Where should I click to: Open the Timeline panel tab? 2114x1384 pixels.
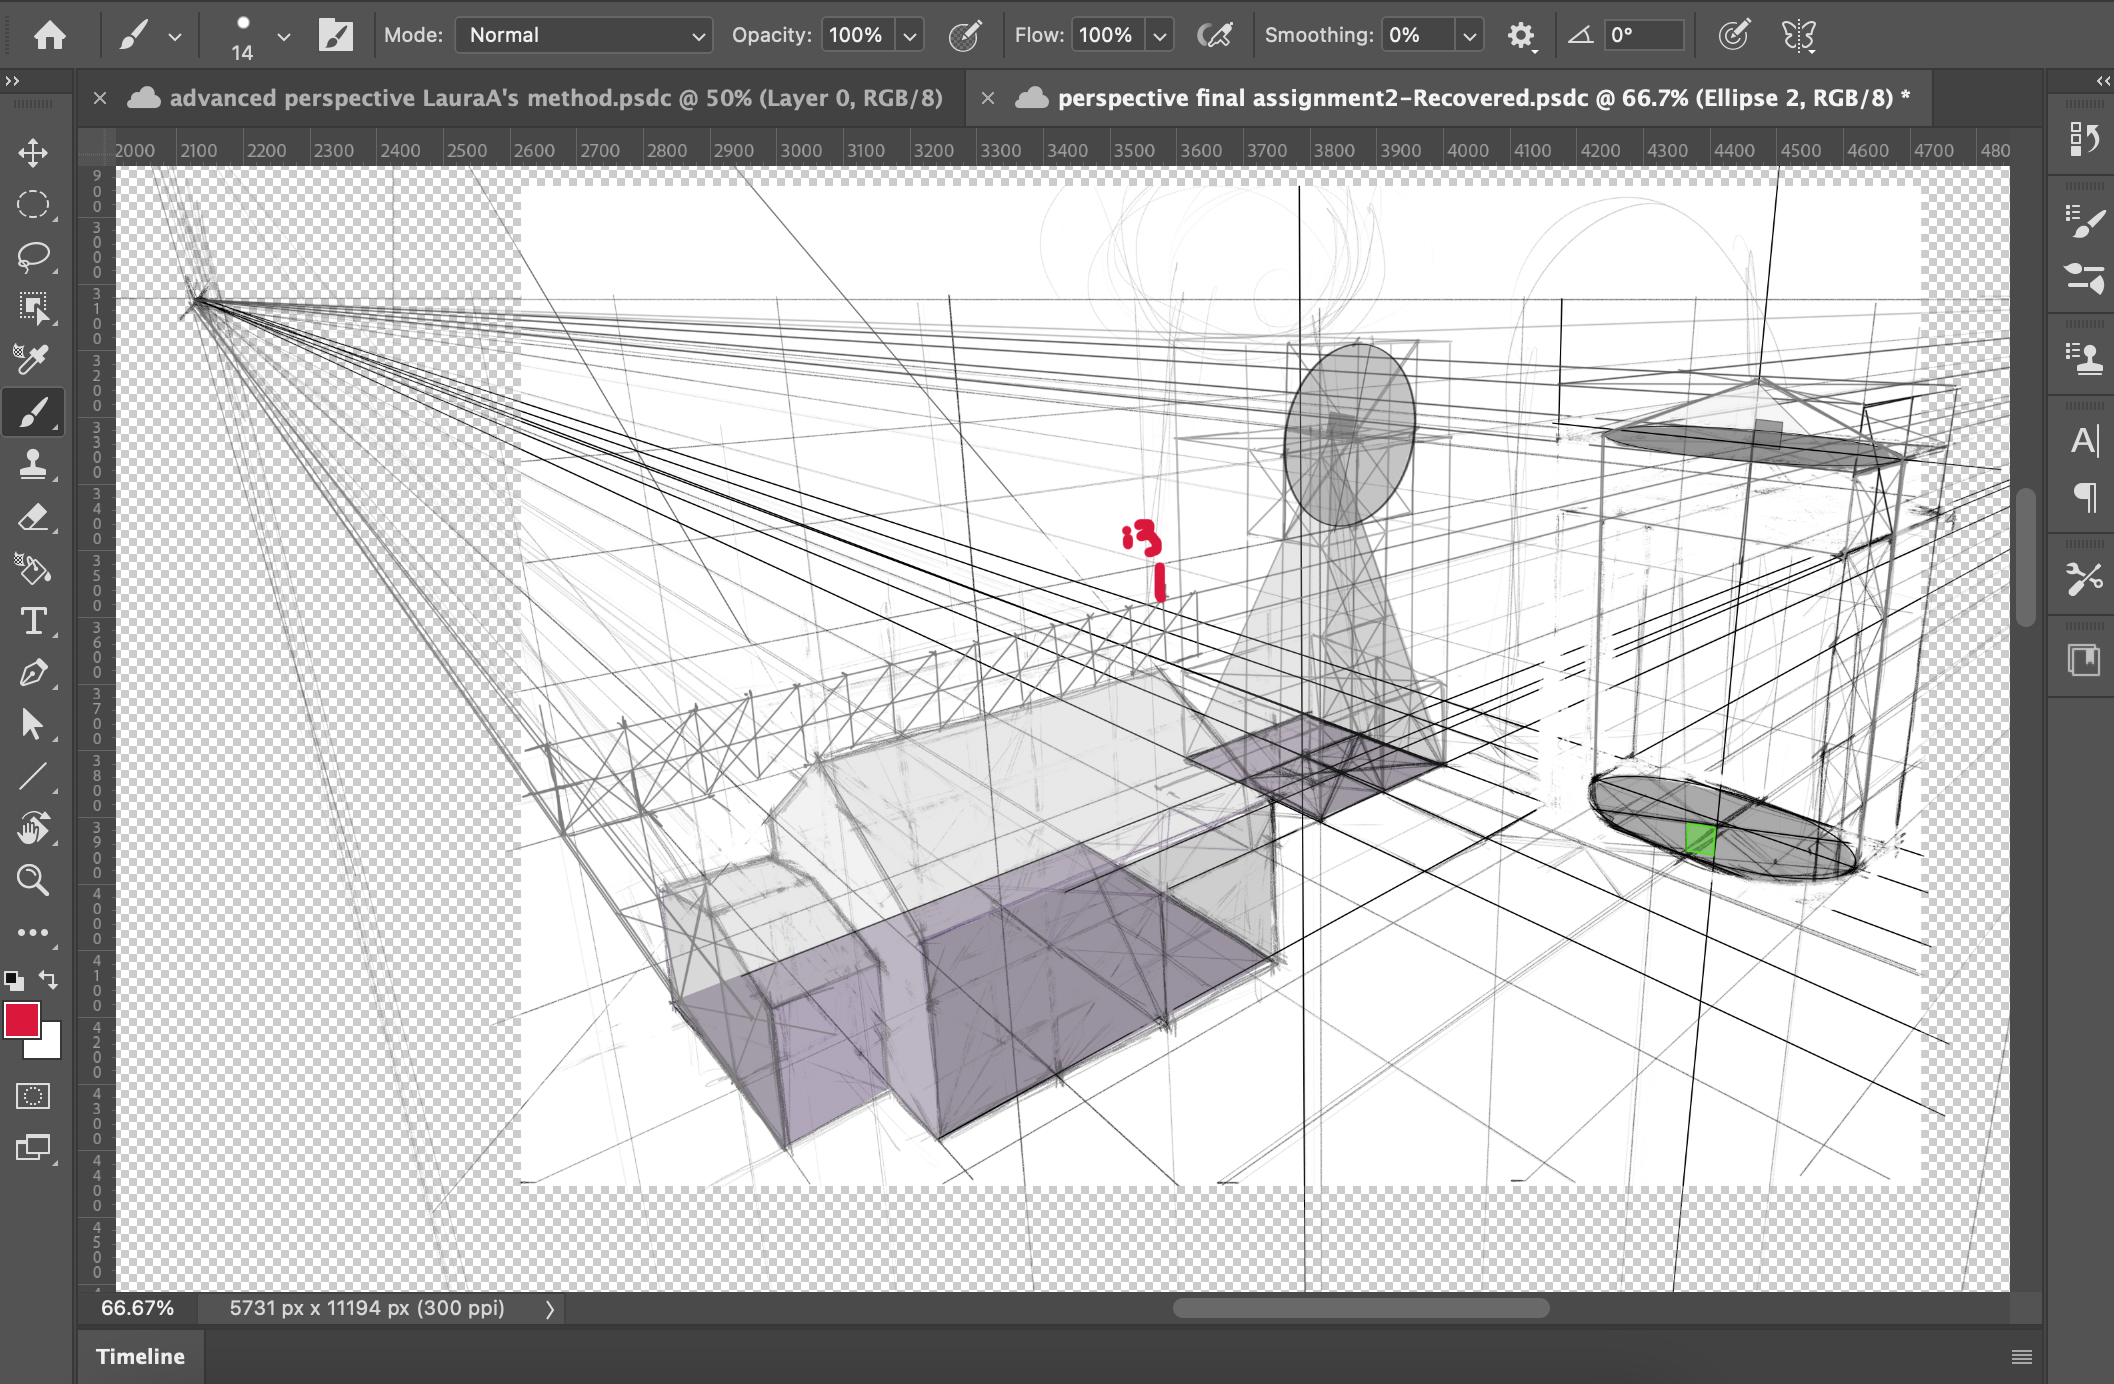tap(140, 1357)
